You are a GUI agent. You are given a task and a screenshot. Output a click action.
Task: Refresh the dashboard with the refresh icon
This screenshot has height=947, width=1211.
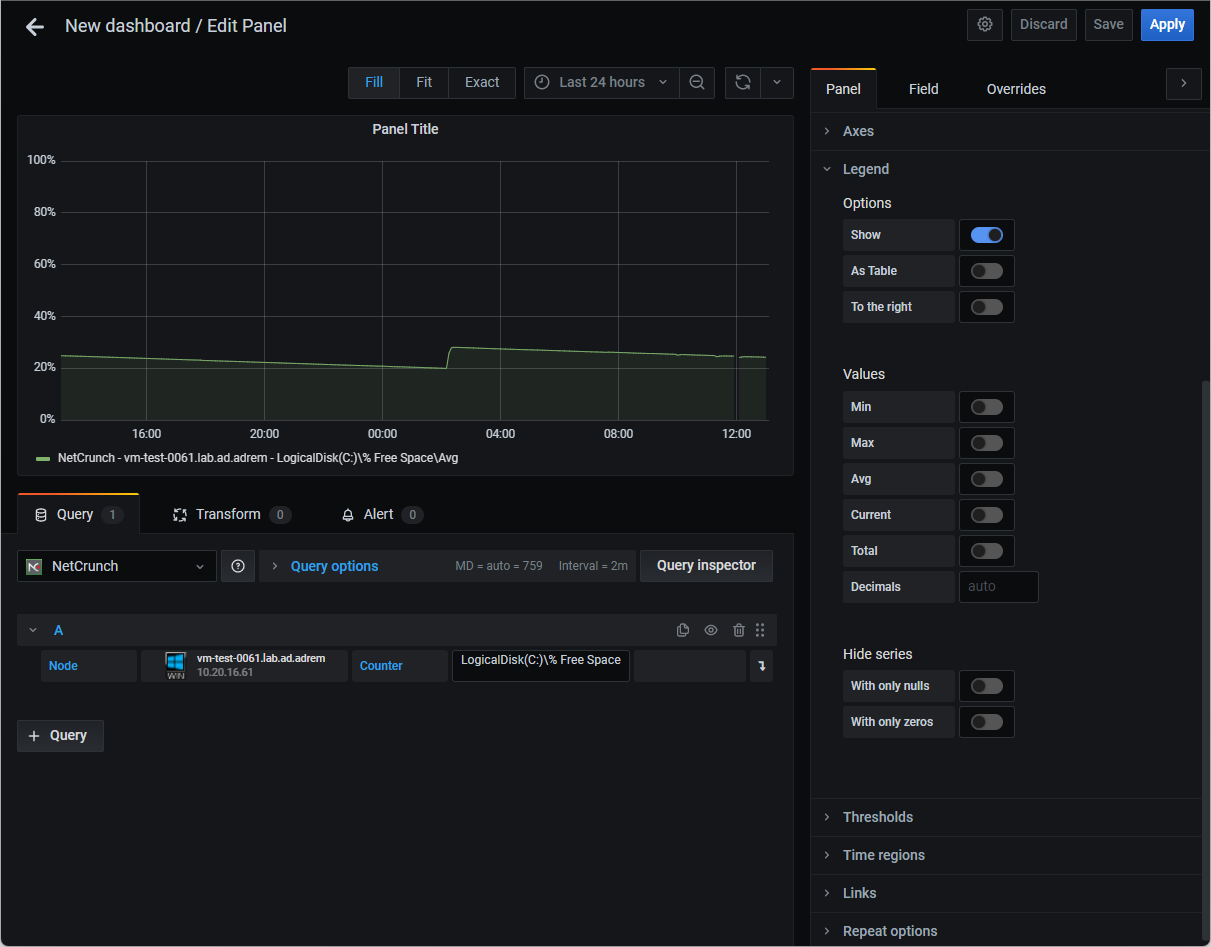tap(743, 83)
